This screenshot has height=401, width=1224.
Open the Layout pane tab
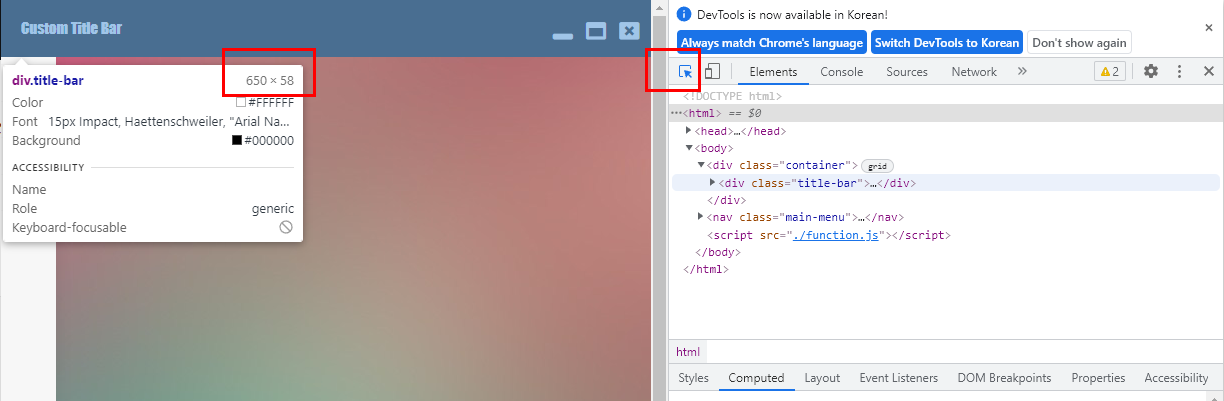[822, 378]
